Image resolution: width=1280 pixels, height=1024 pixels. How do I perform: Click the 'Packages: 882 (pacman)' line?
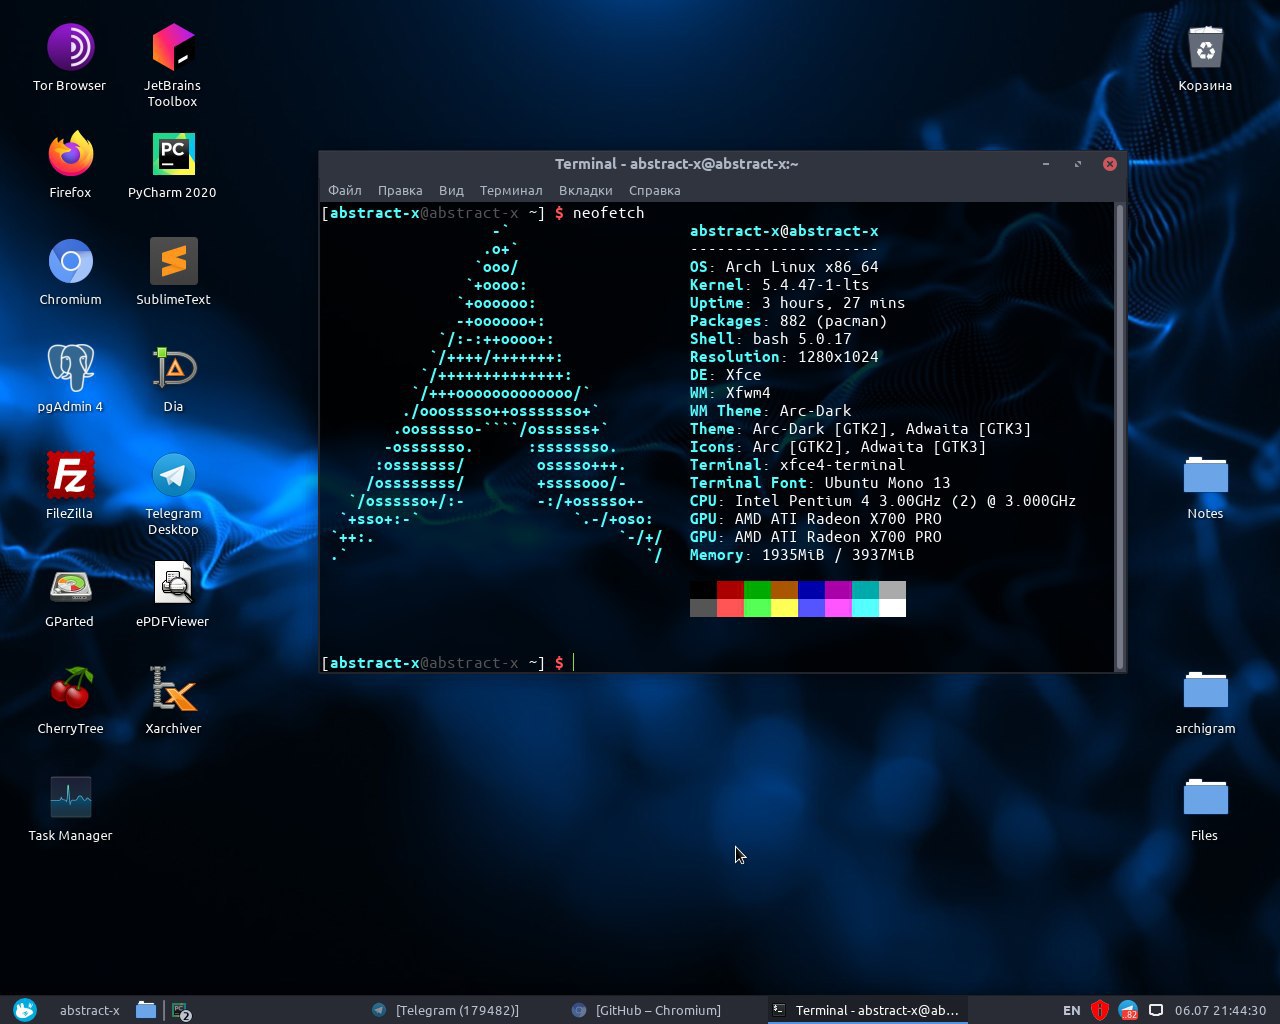[x=788, y=320]
